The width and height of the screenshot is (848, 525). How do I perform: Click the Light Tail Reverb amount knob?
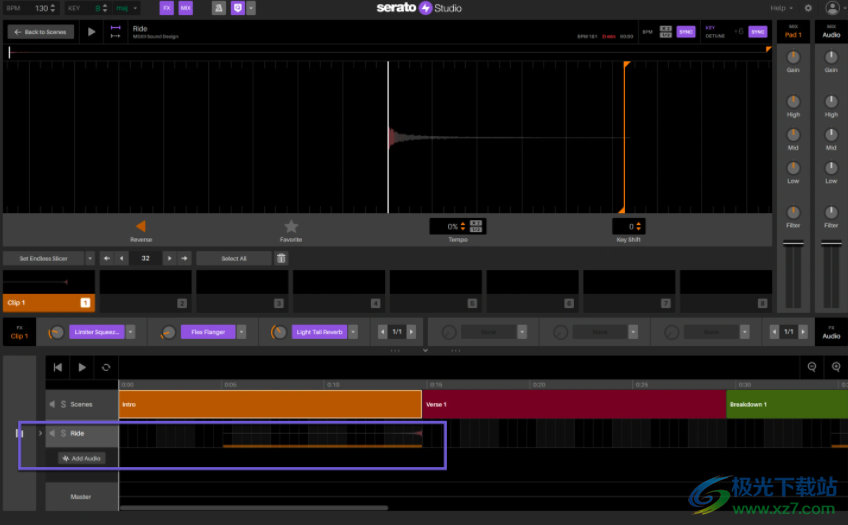pos(279,332)
